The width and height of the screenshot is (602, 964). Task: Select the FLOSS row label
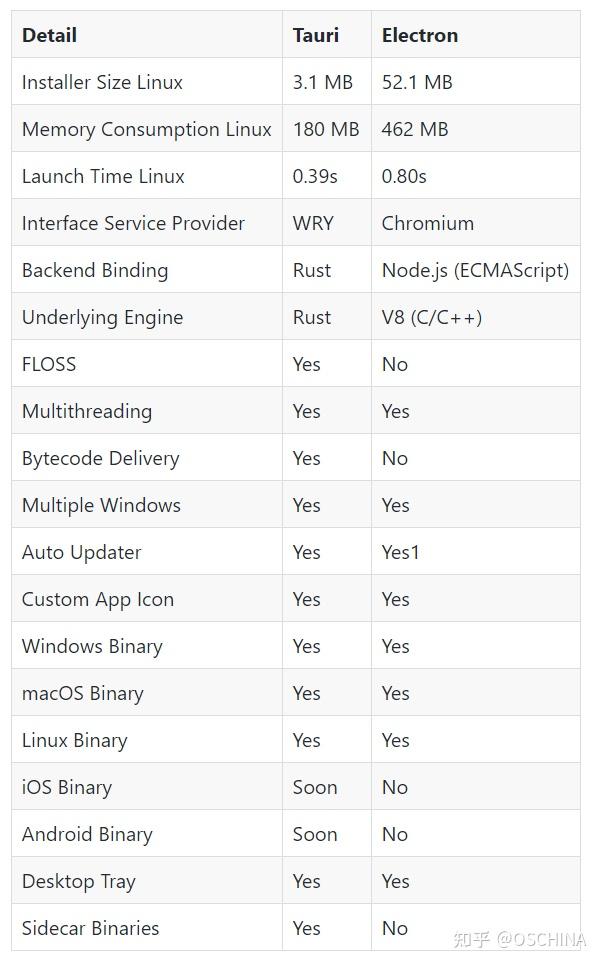[x=49, y=364]
